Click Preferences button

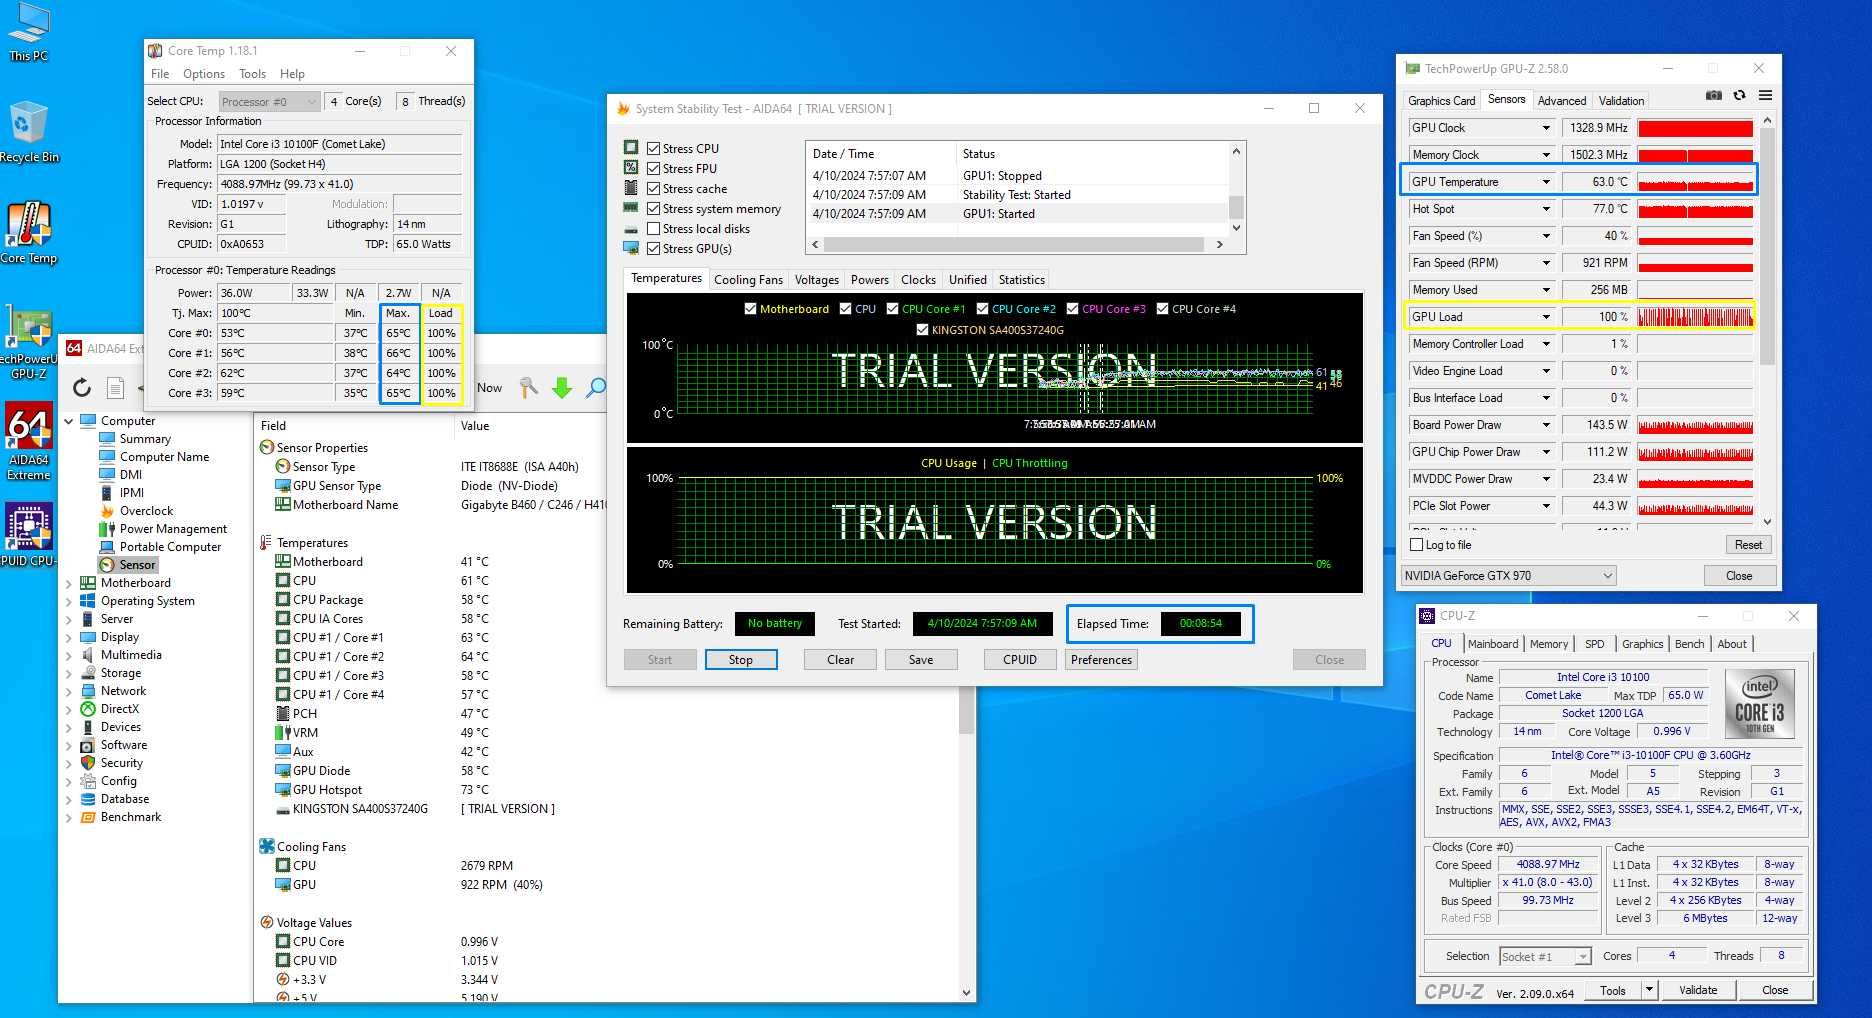1101,660
